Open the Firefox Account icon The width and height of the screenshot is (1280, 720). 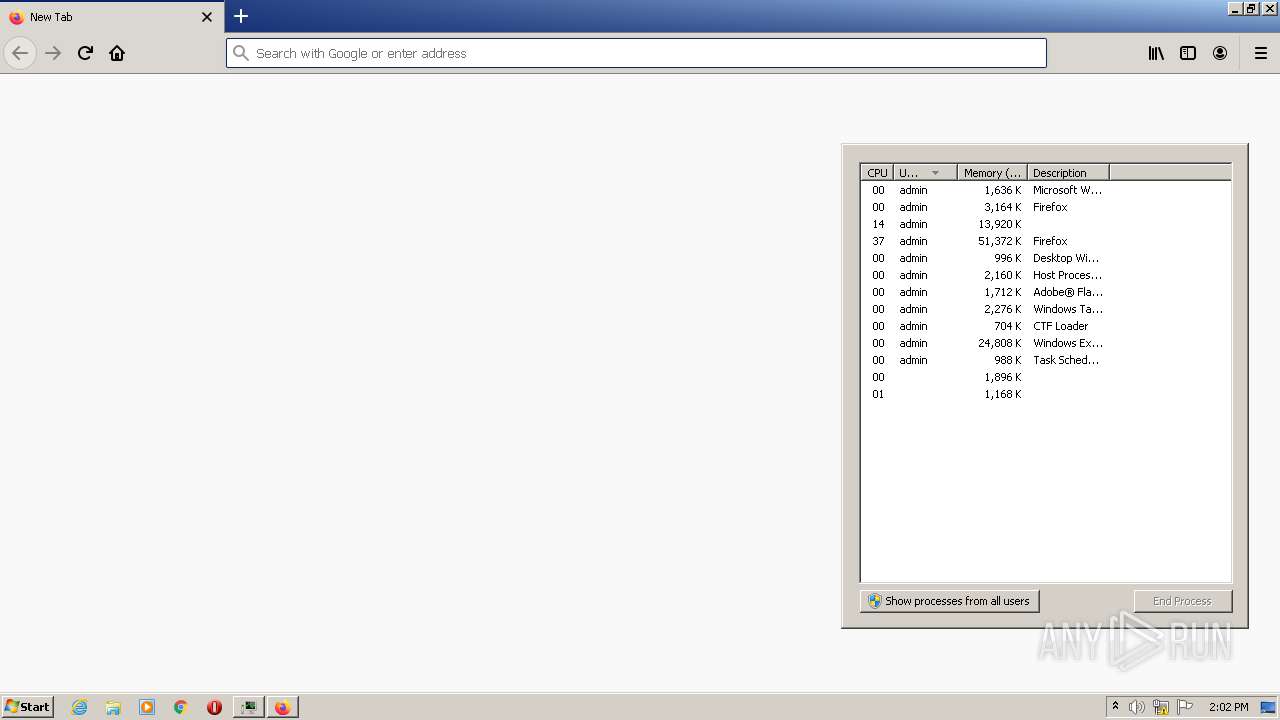(1220, 53)
